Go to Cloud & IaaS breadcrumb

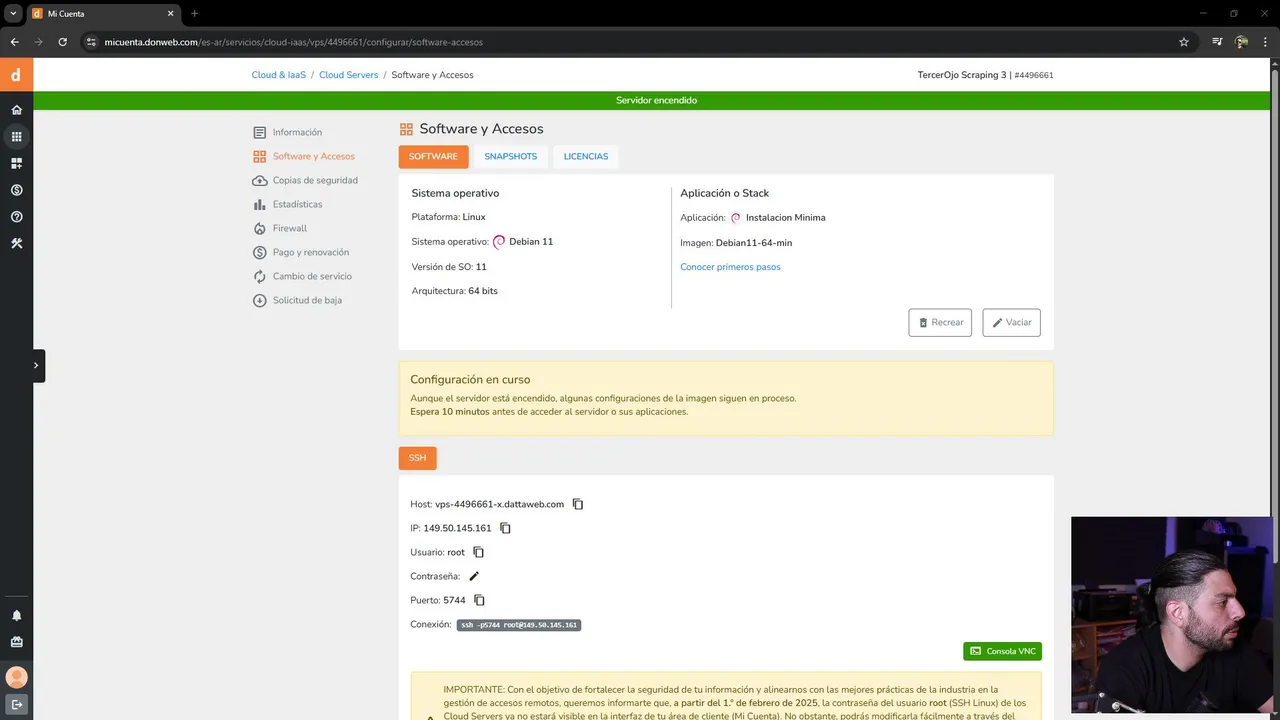tap(279, 75)
